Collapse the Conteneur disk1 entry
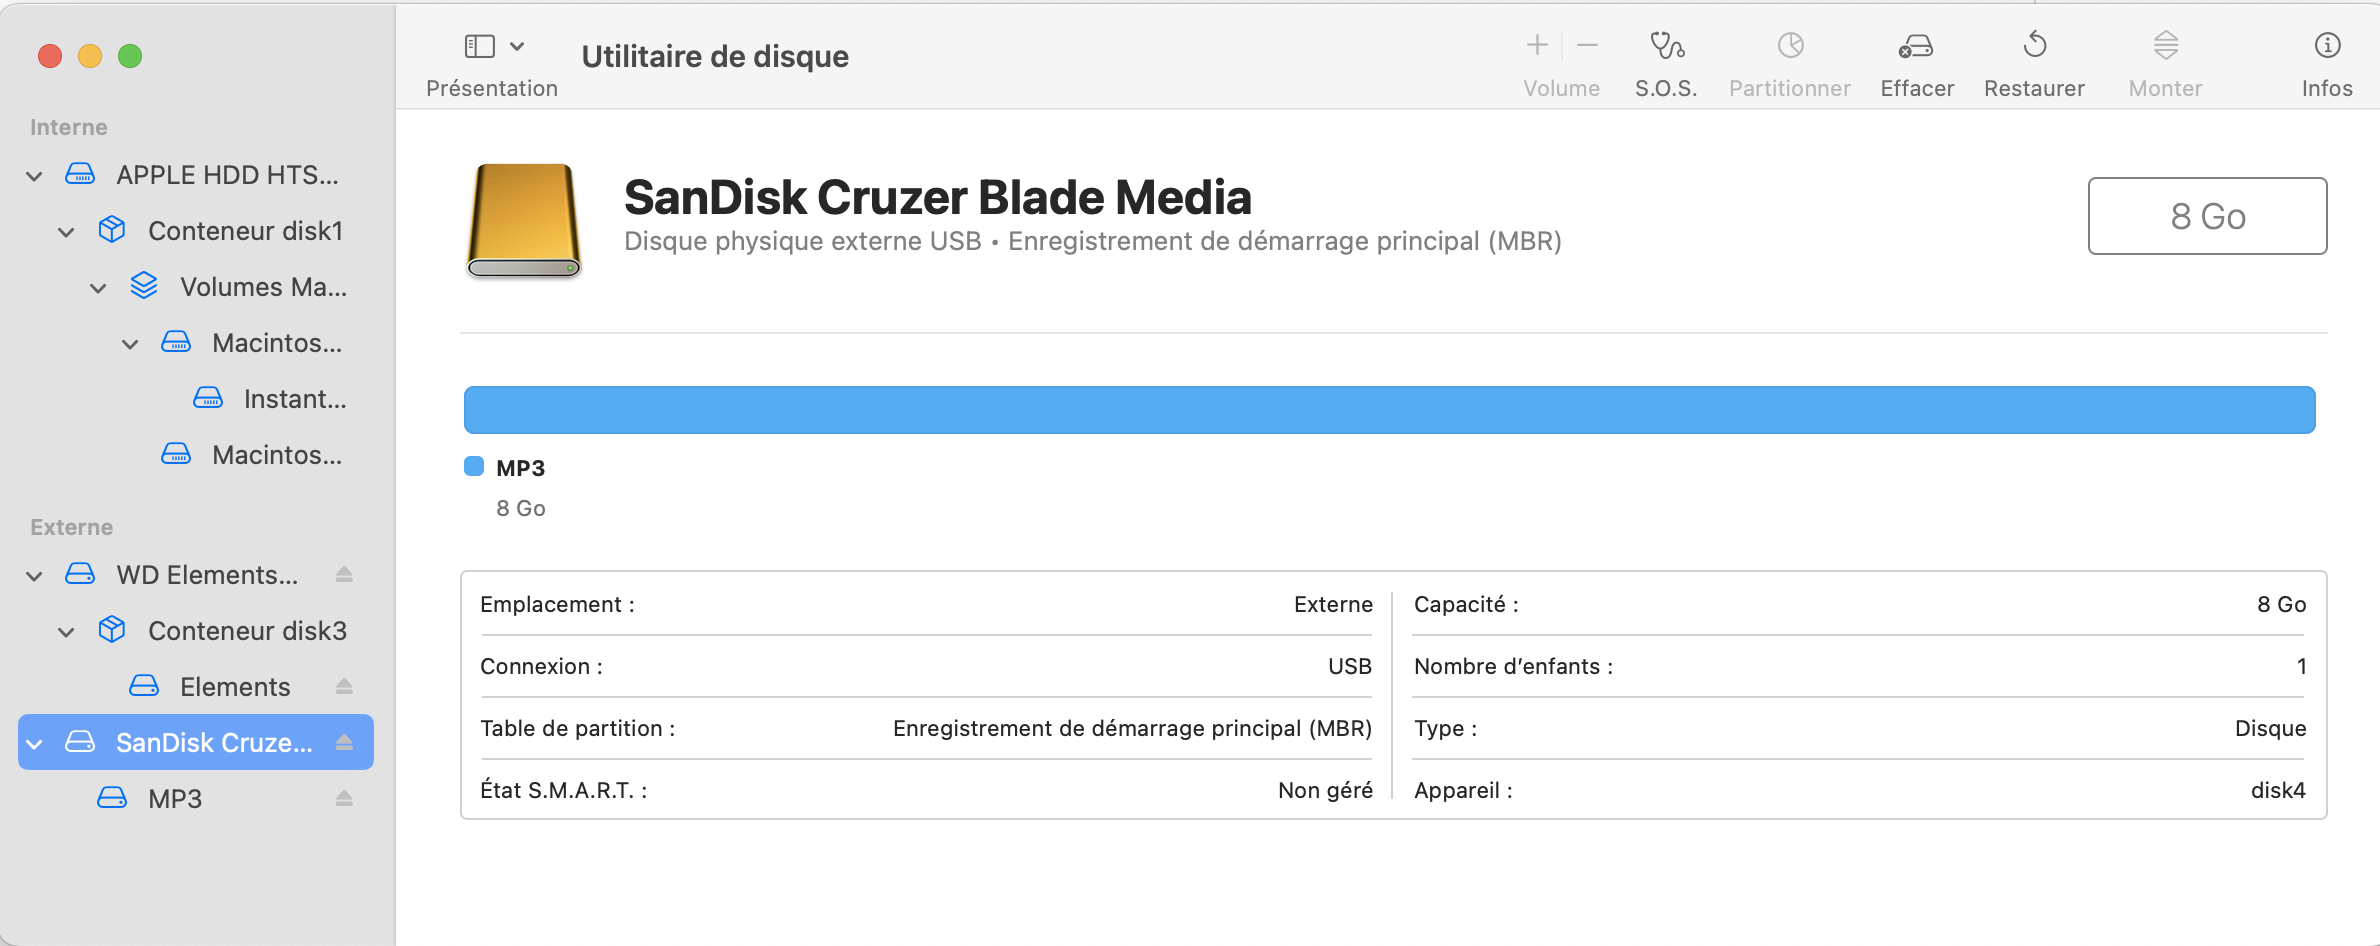The height and width of the screenshot is (946, 2380). (x=67, y=232)
